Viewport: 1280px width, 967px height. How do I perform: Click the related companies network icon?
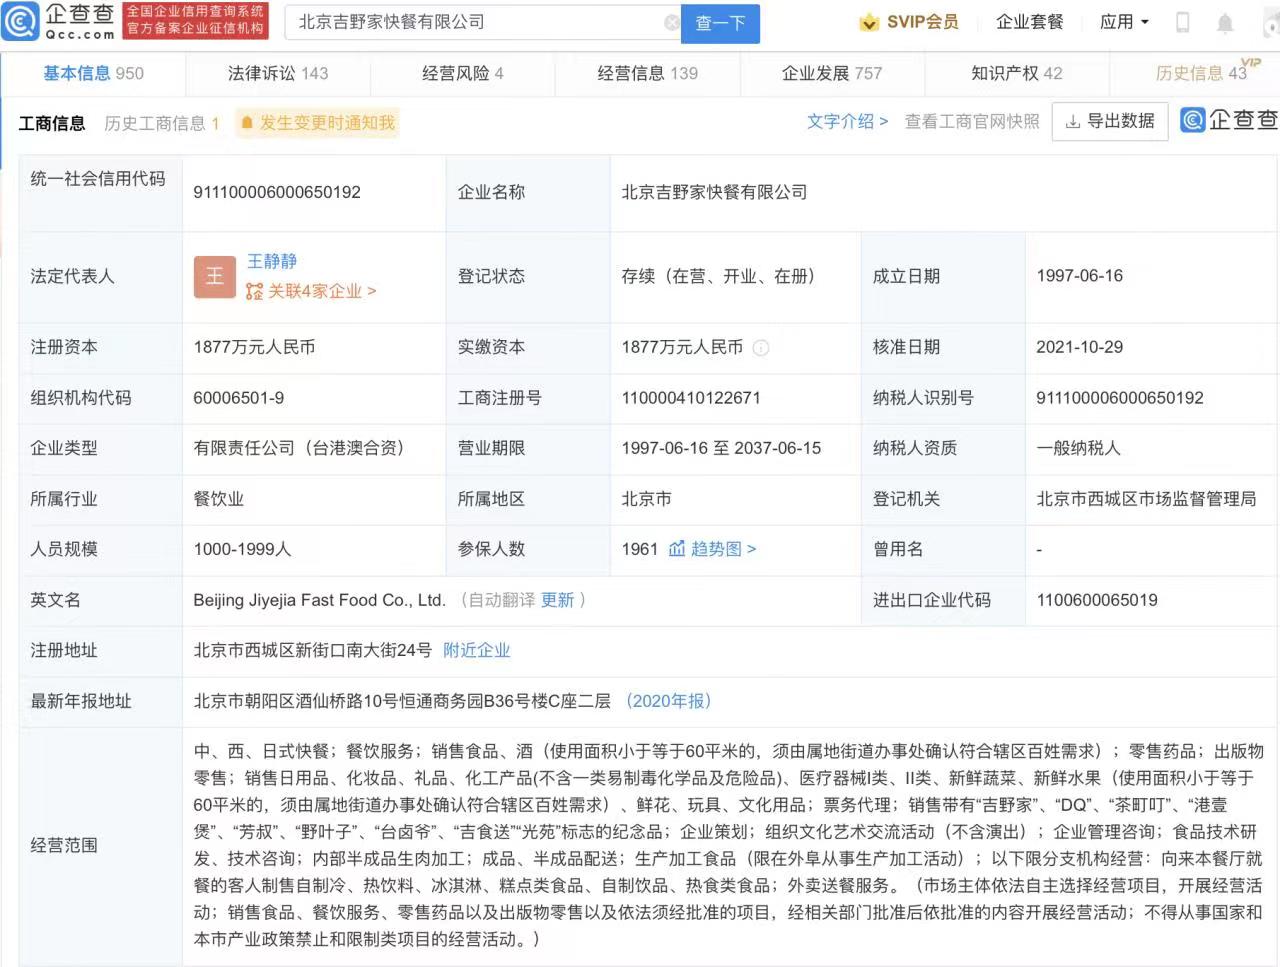pyautogui.click(x=255, y=291)
